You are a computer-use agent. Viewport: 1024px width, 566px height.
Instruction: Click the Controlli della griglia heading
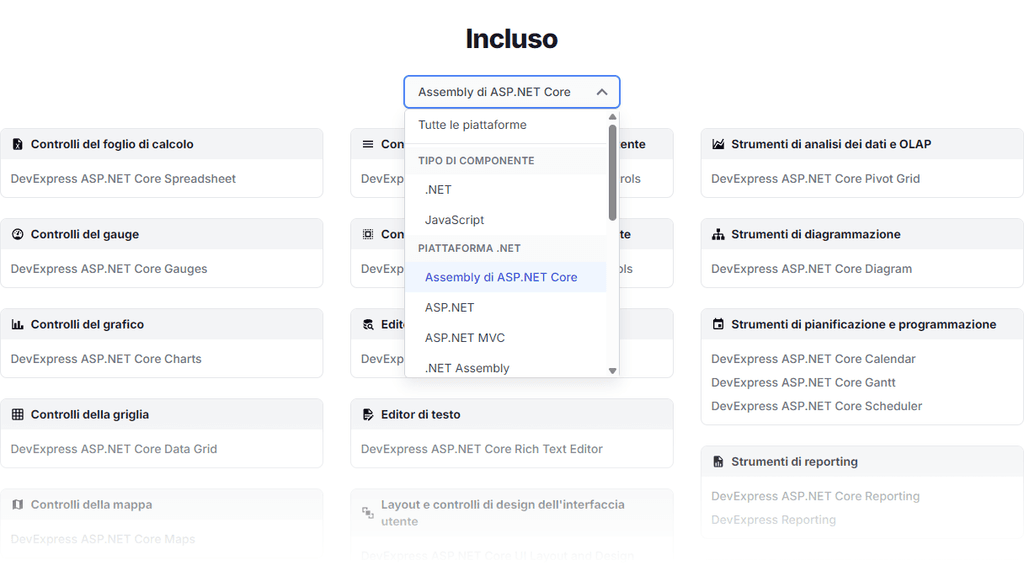pyautogui.click(x=89, y=415)
